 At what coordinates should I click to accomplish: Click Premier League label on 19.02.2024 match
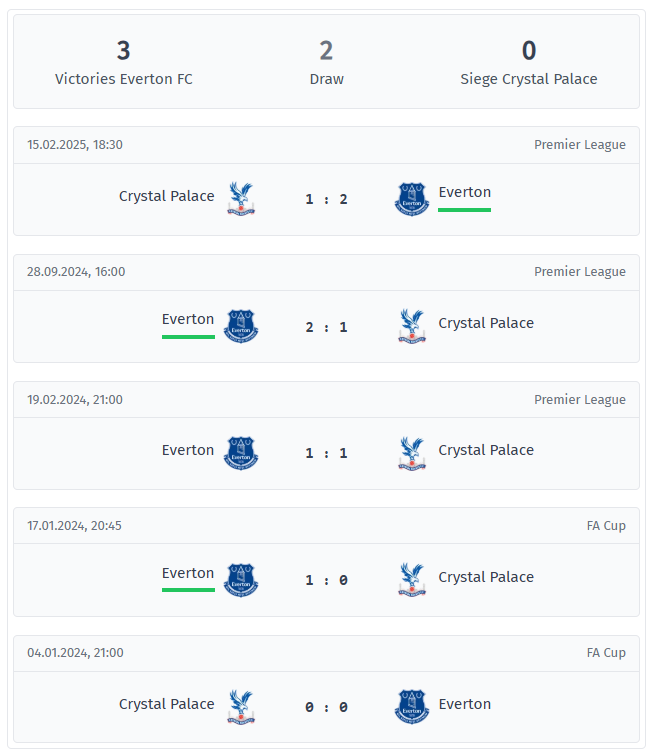click(x=580, y=400)
